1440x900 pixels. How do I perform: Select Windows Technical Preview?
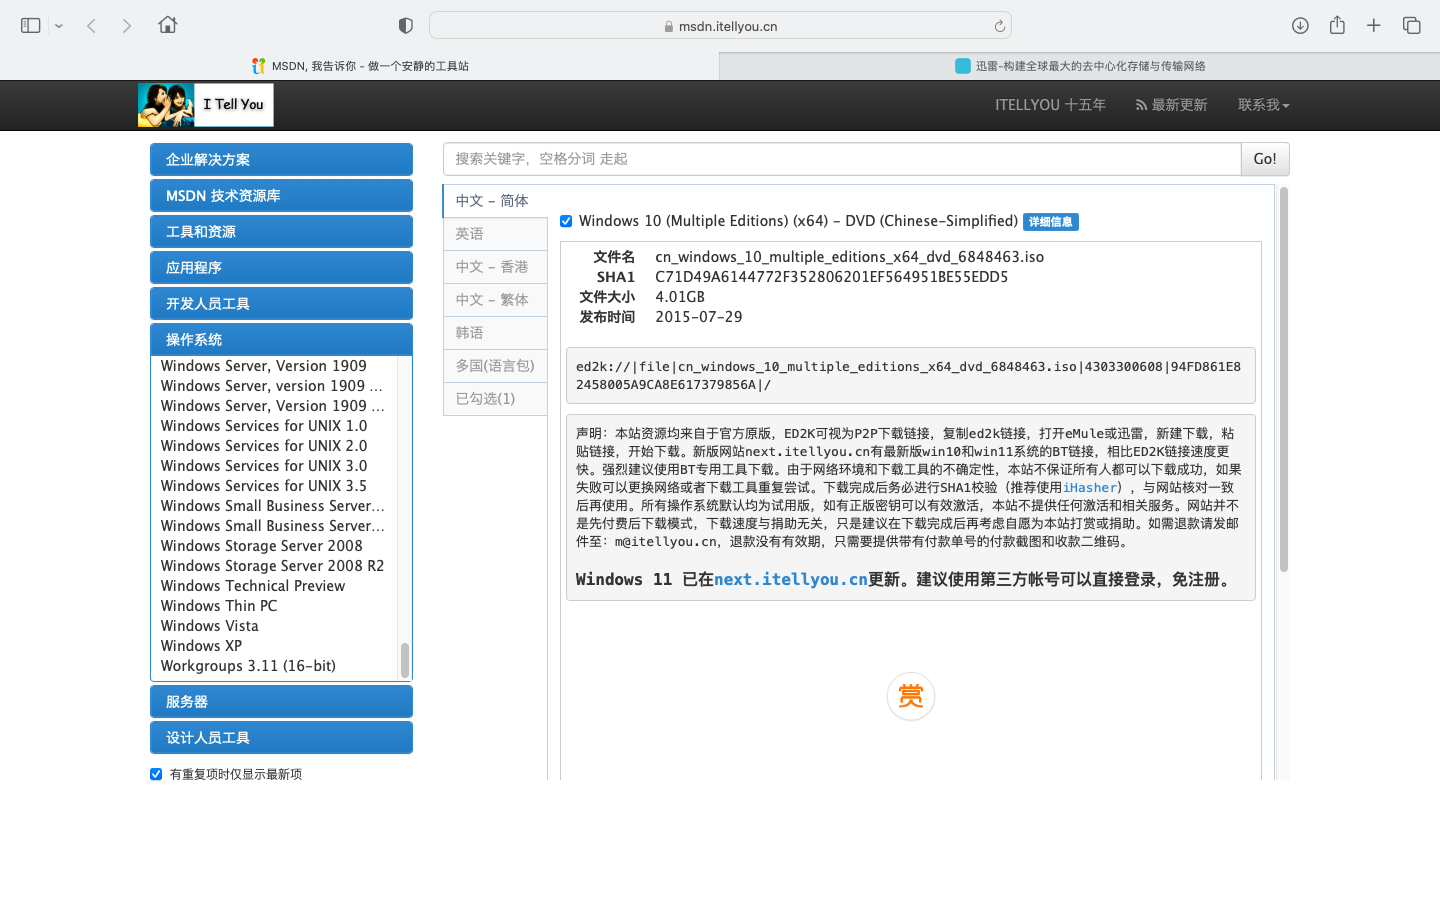coord(253,586)
